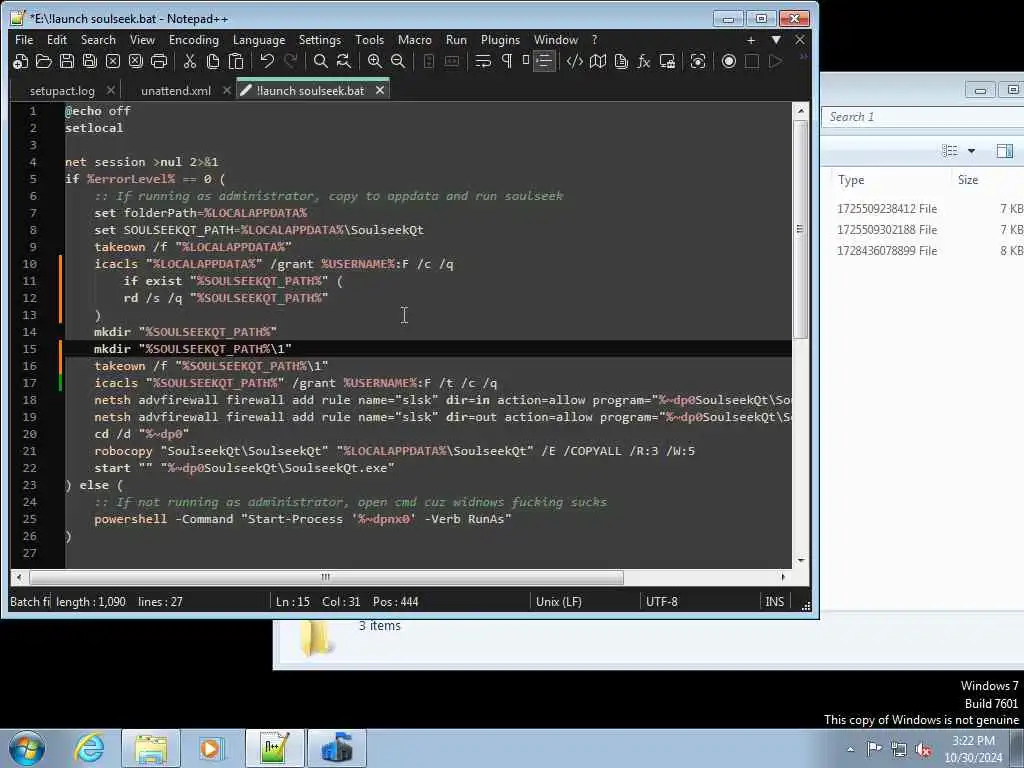Launch Internet Explorer from taskbar
Image resolution: width=1024 pixels, height=768 pixels.
coord(89,748)
